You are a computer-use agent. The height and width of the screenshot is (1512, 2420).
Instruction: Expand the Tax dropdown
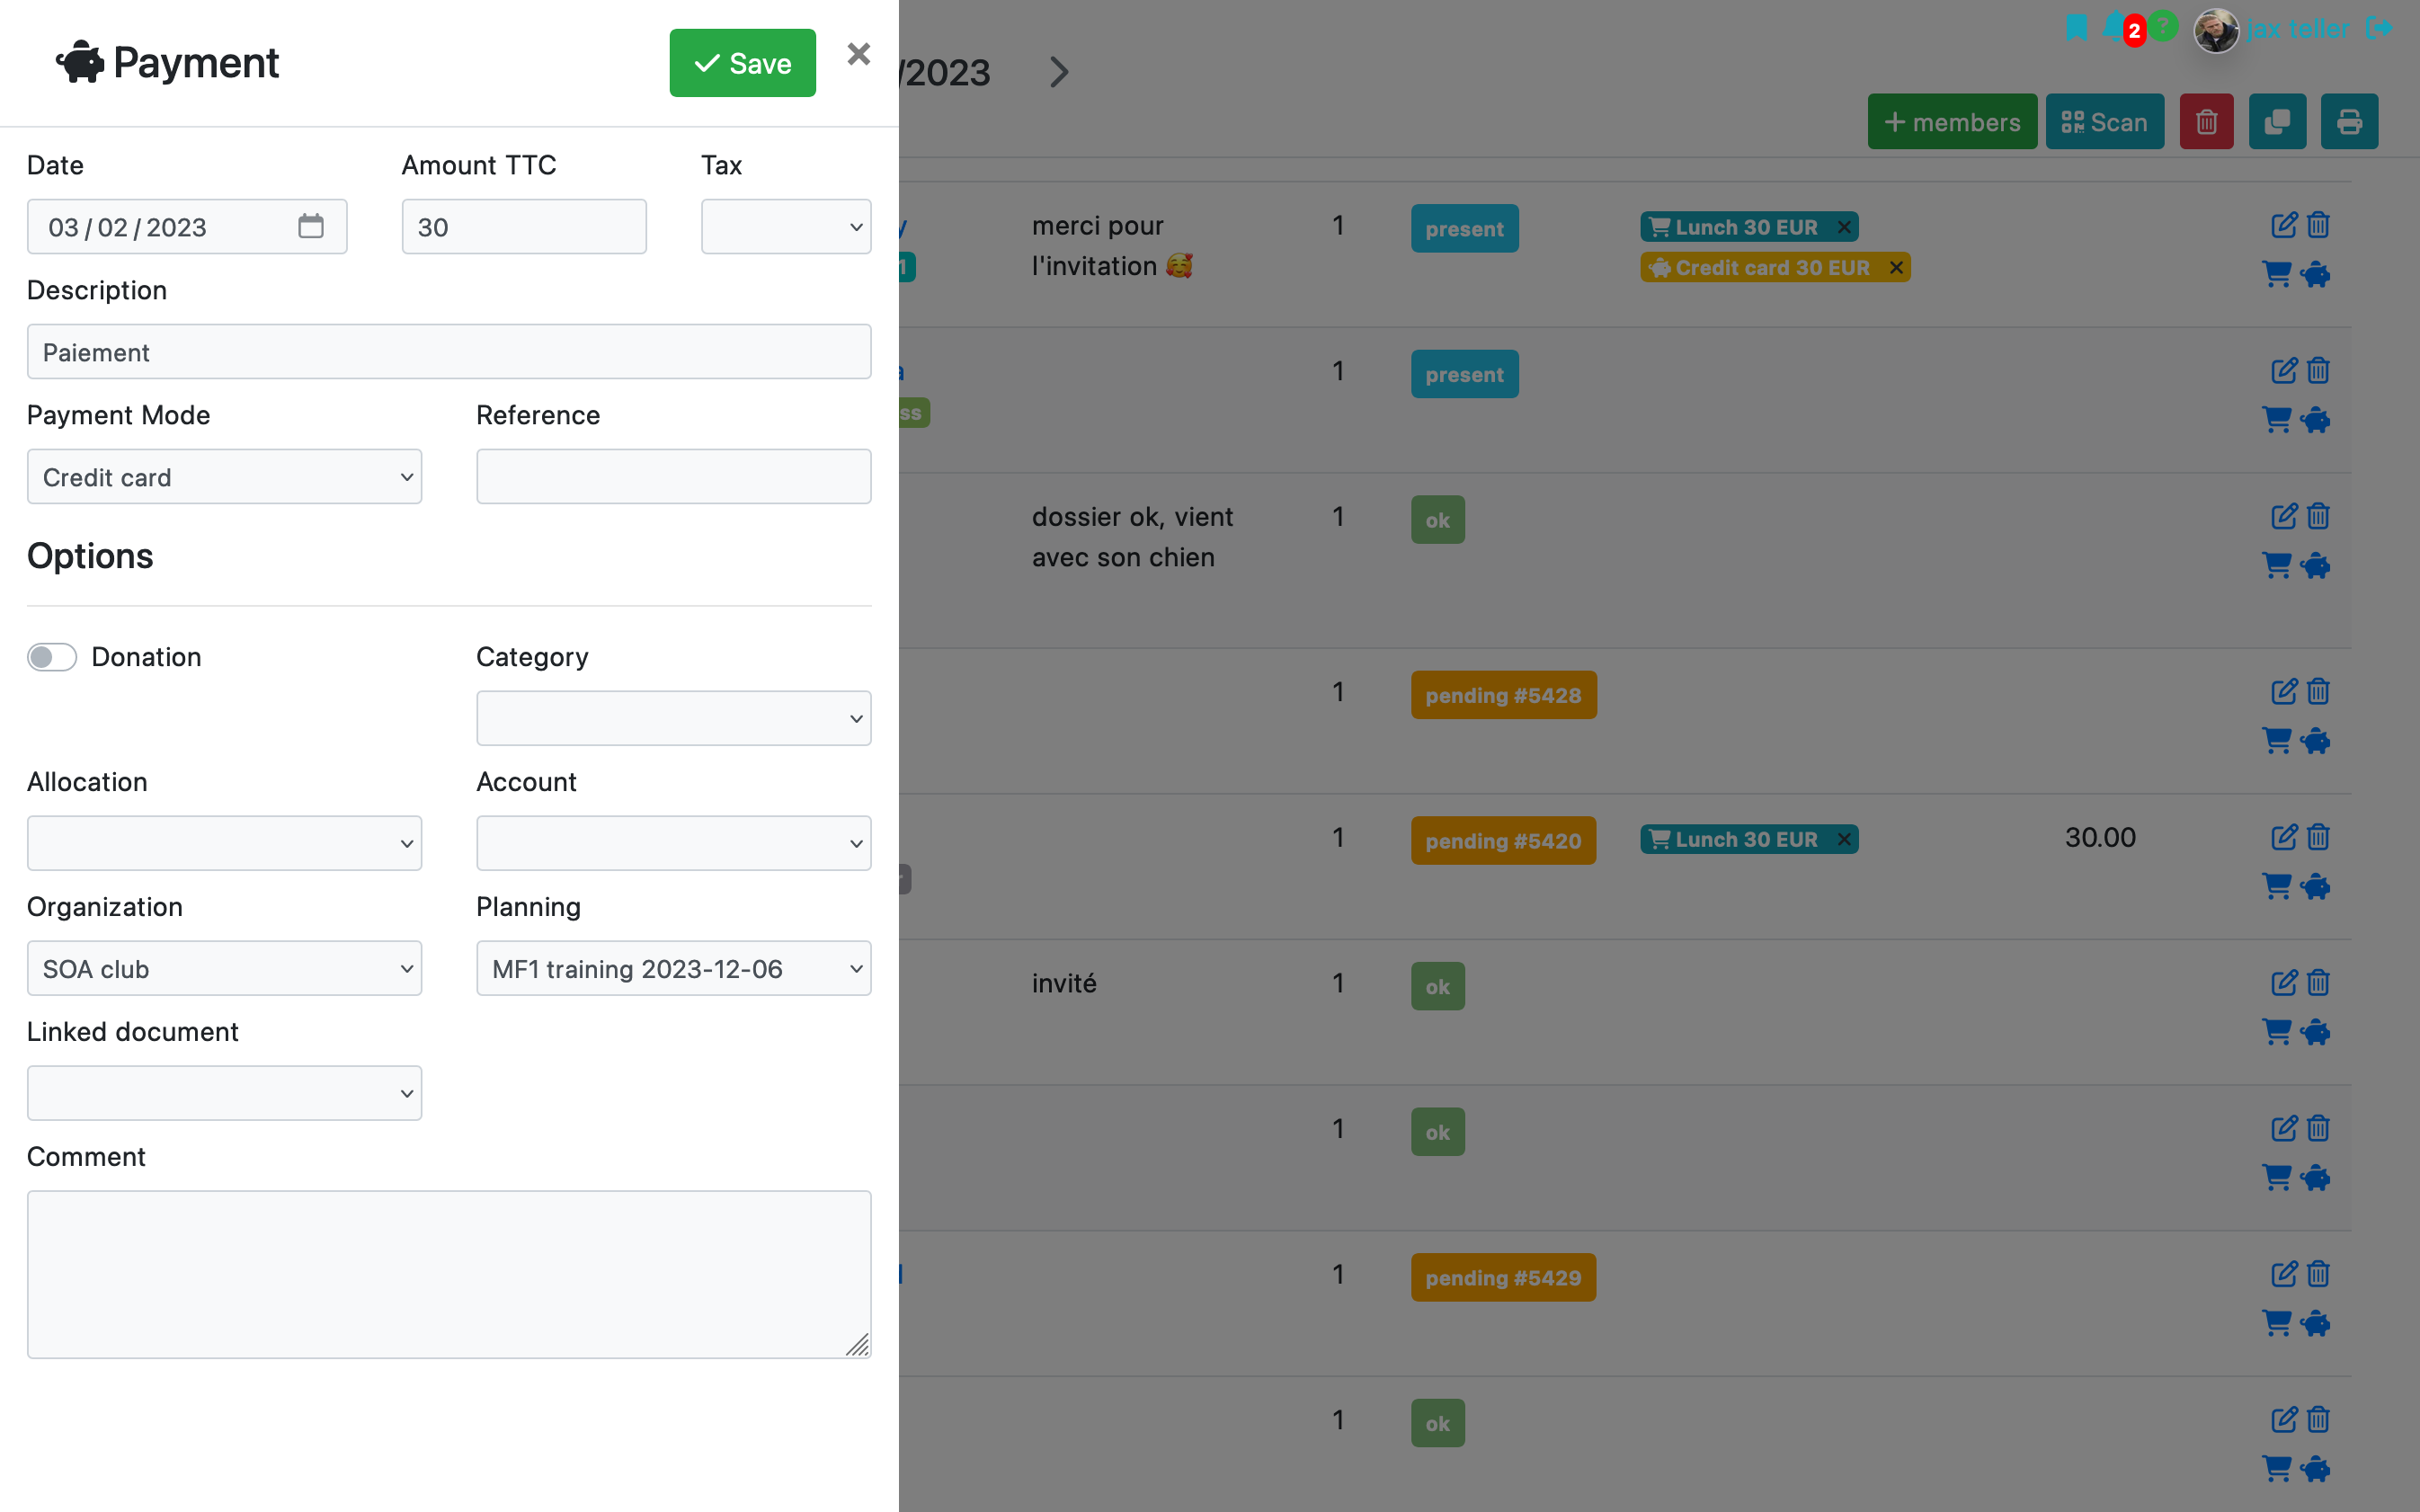click(x=785, y=227)
